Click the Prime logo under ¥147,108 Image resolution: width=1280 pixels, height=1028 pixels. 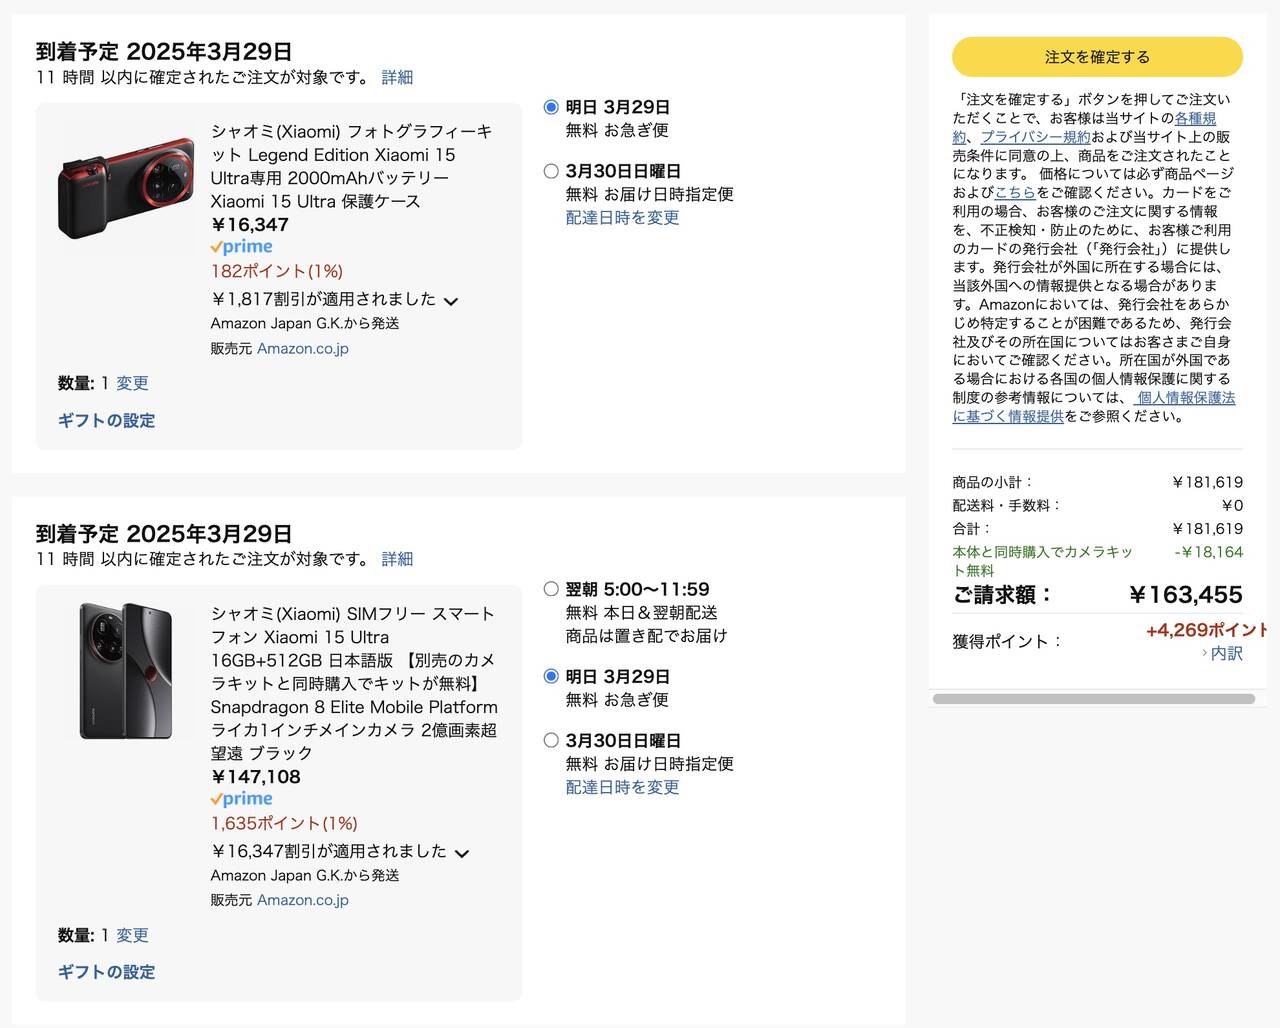pos(241,799)
